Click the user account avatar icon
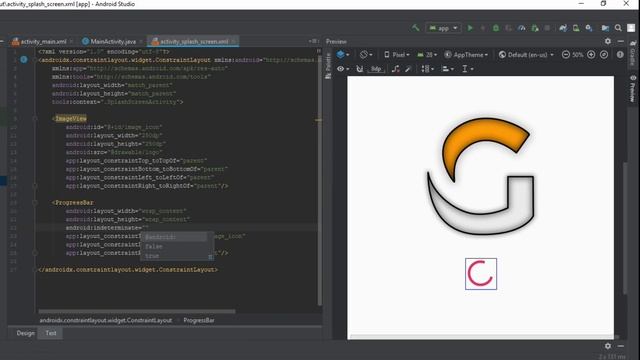Viewport: 640px width, 360px height. 631,28
